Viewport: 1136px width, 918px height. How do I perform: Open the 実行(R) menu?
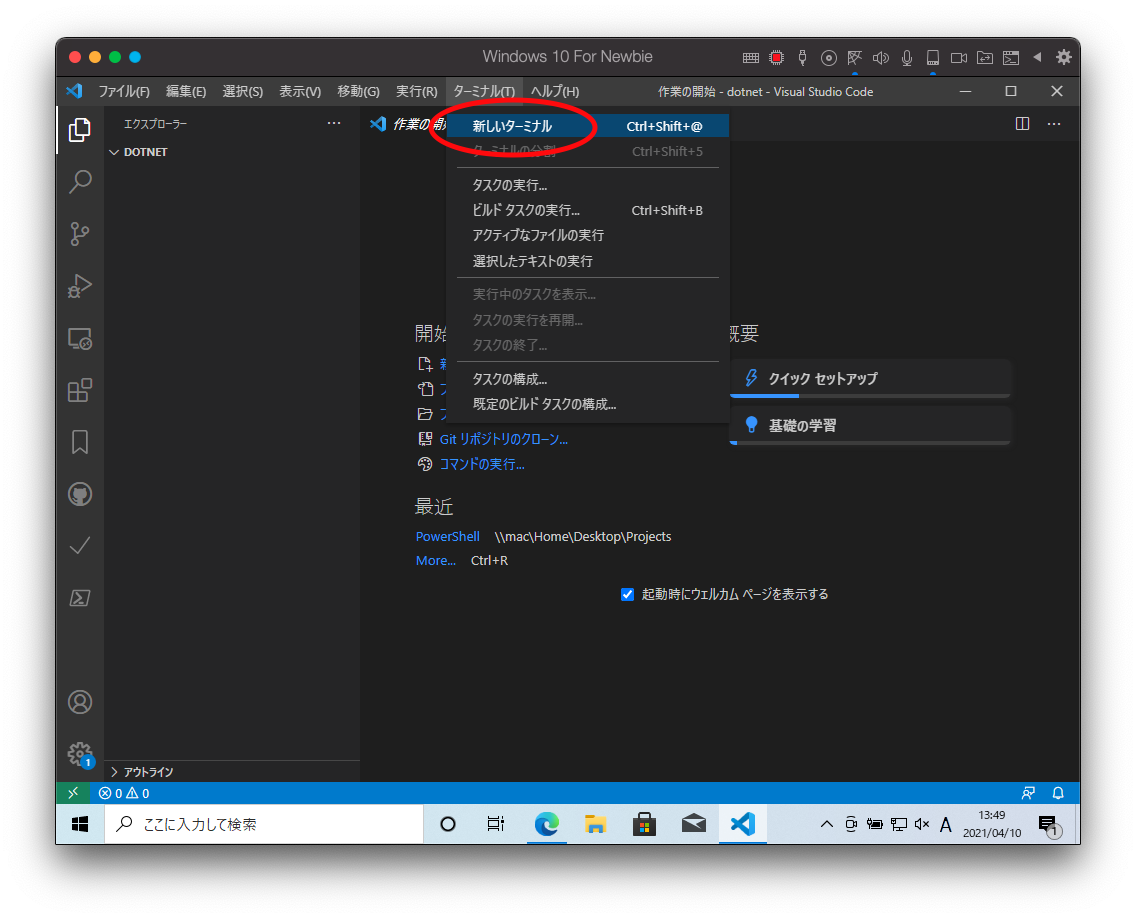[417, 91]
